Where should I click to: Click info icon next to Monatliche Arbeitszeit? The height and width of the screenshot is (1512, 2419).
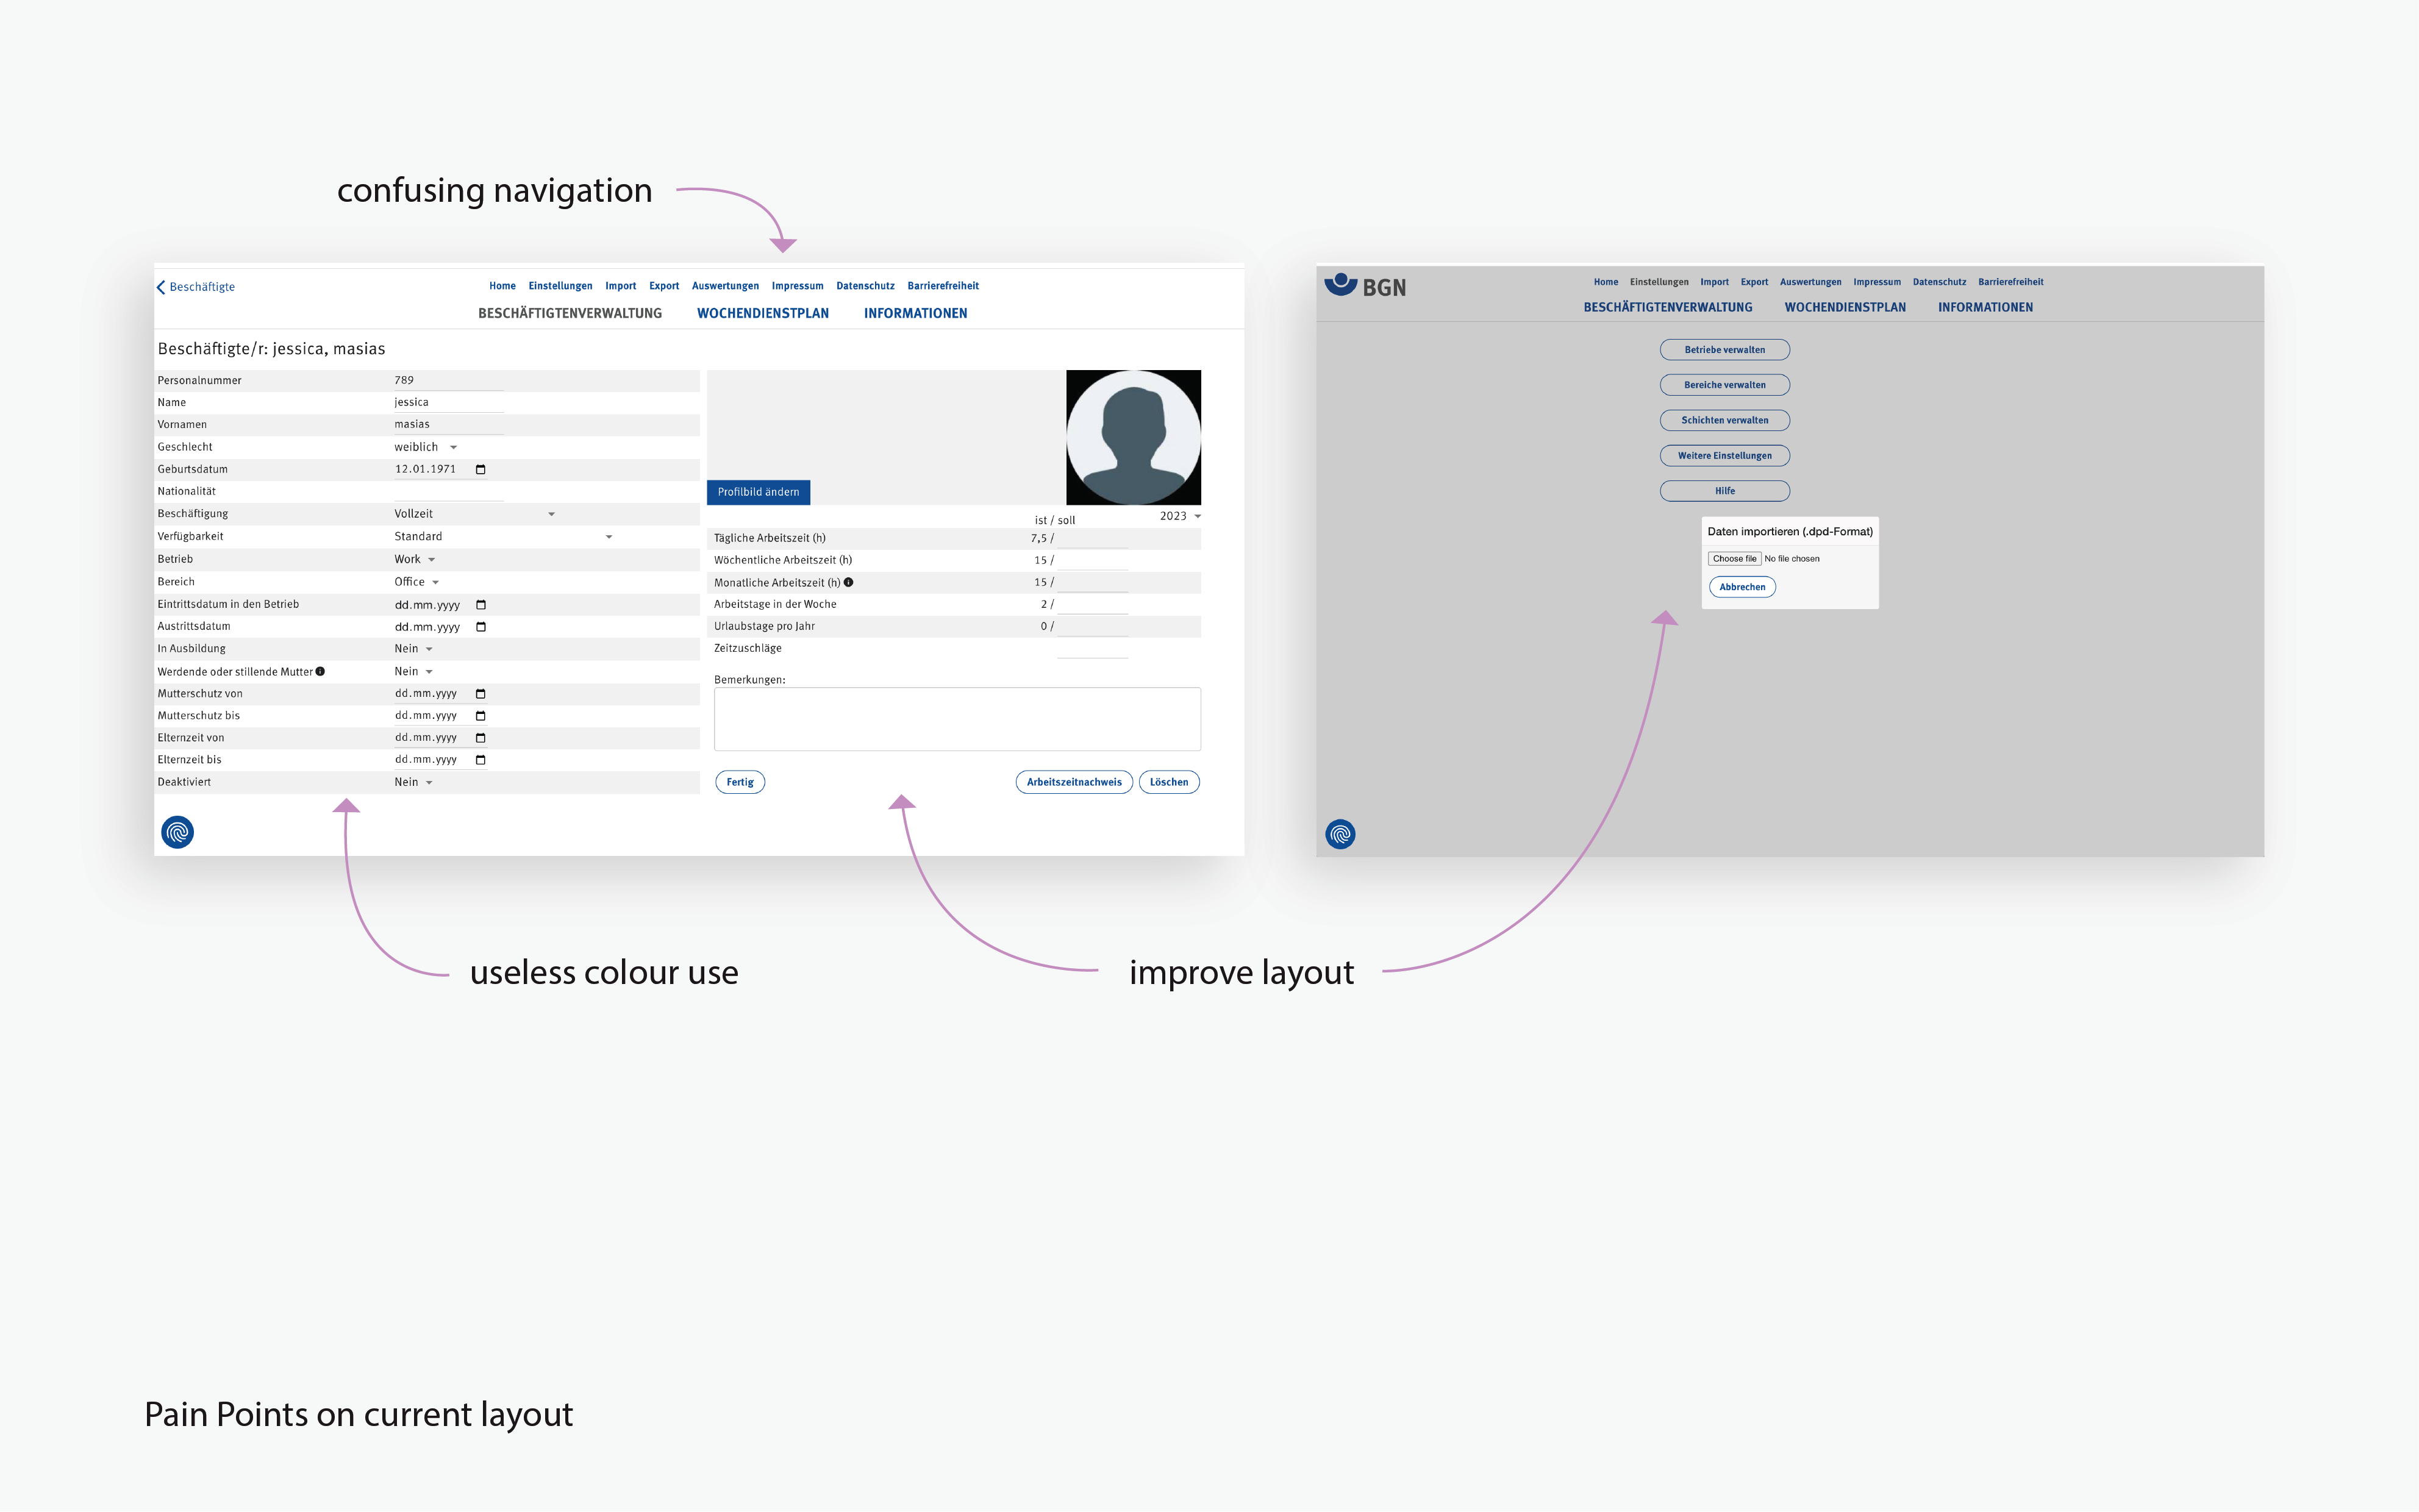point(848,582)
